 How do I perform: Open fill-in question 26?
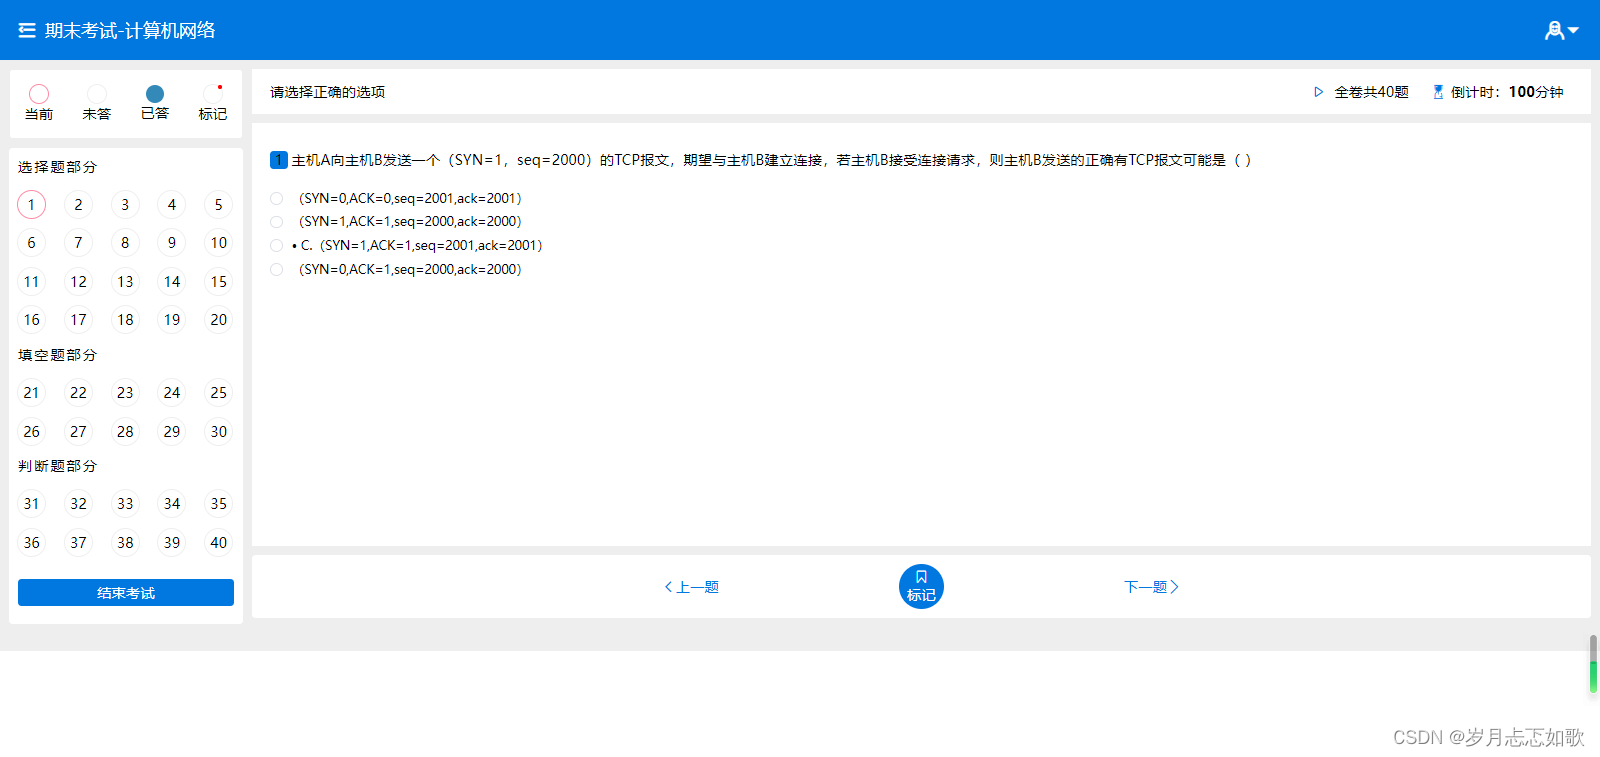click(x=32, y=432)
